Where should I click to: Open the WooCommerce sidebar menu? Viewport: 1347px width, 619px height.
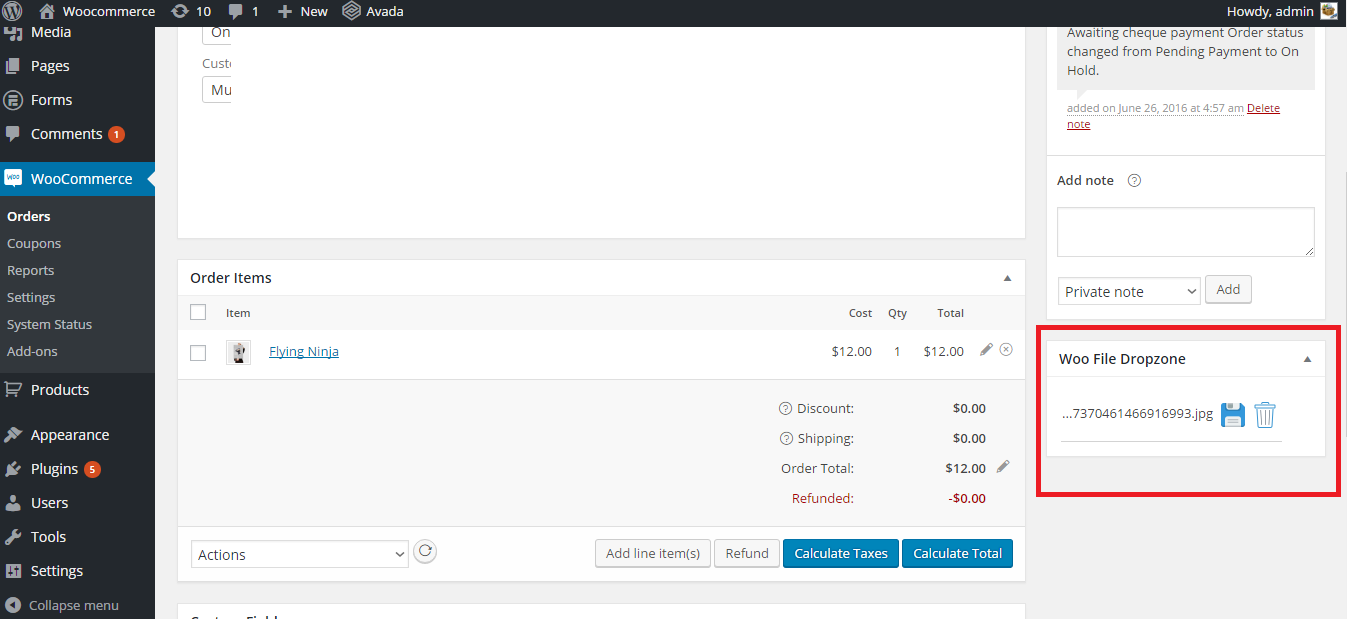click(77, 179)
